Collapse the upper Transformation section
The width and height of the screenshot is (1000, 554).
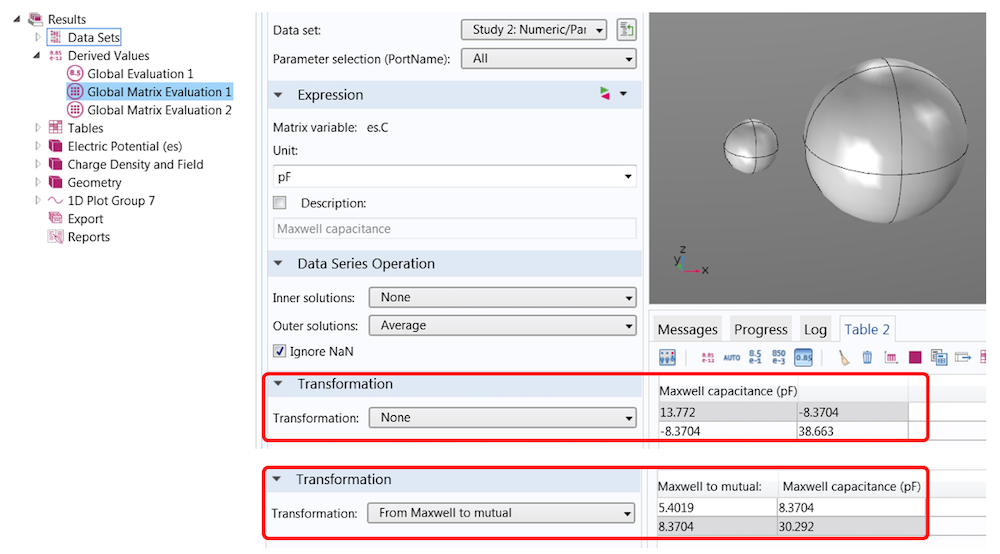[278, 384]
